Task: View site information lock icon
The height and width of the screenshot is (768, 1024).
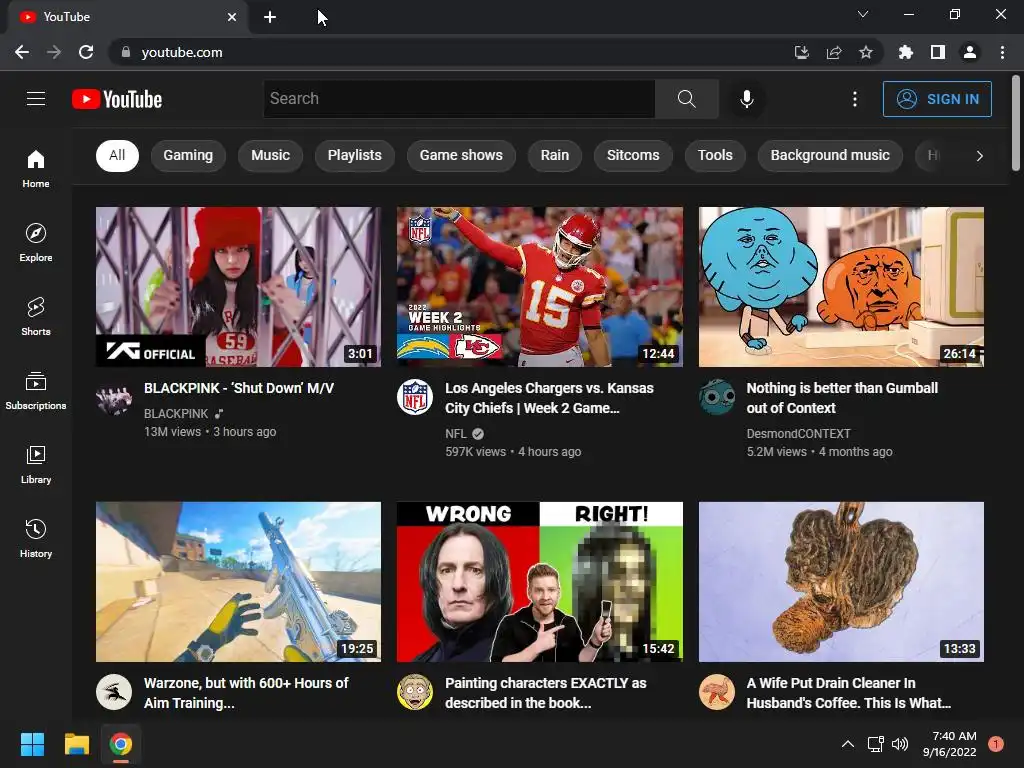Action: pos(125,52)
